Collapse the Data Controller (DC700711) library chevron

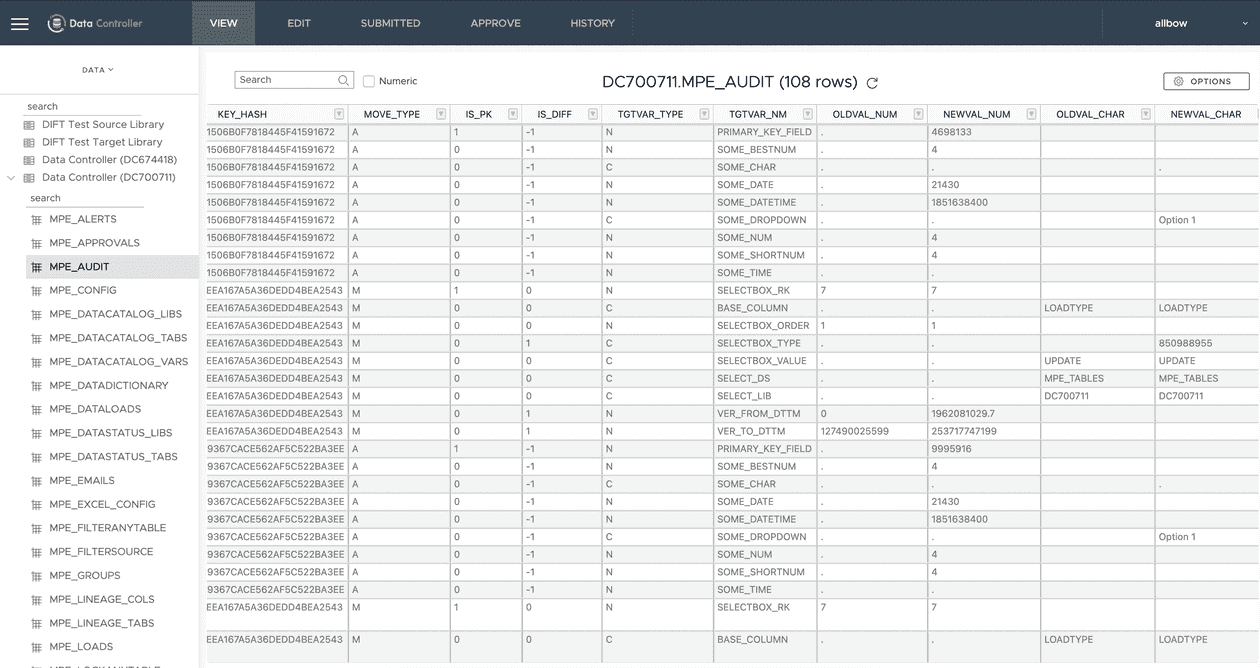click(x=11, y=178)
